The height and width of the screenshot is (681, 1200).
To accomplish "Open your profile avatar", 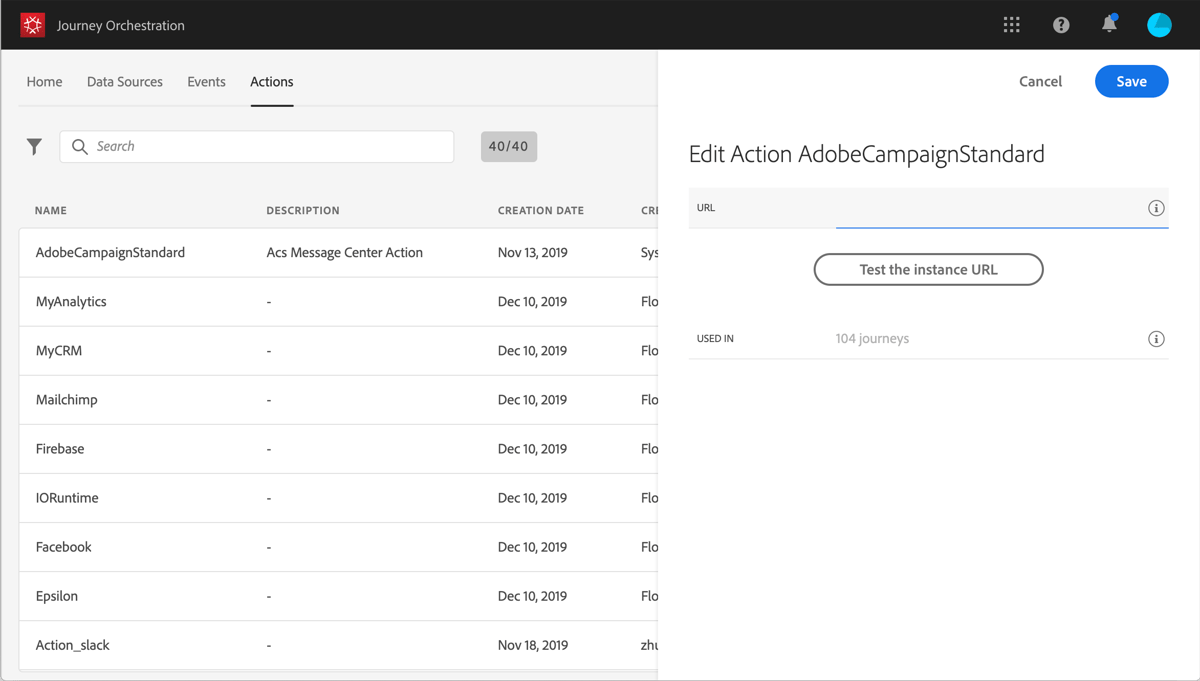I will click(1159, 25).
